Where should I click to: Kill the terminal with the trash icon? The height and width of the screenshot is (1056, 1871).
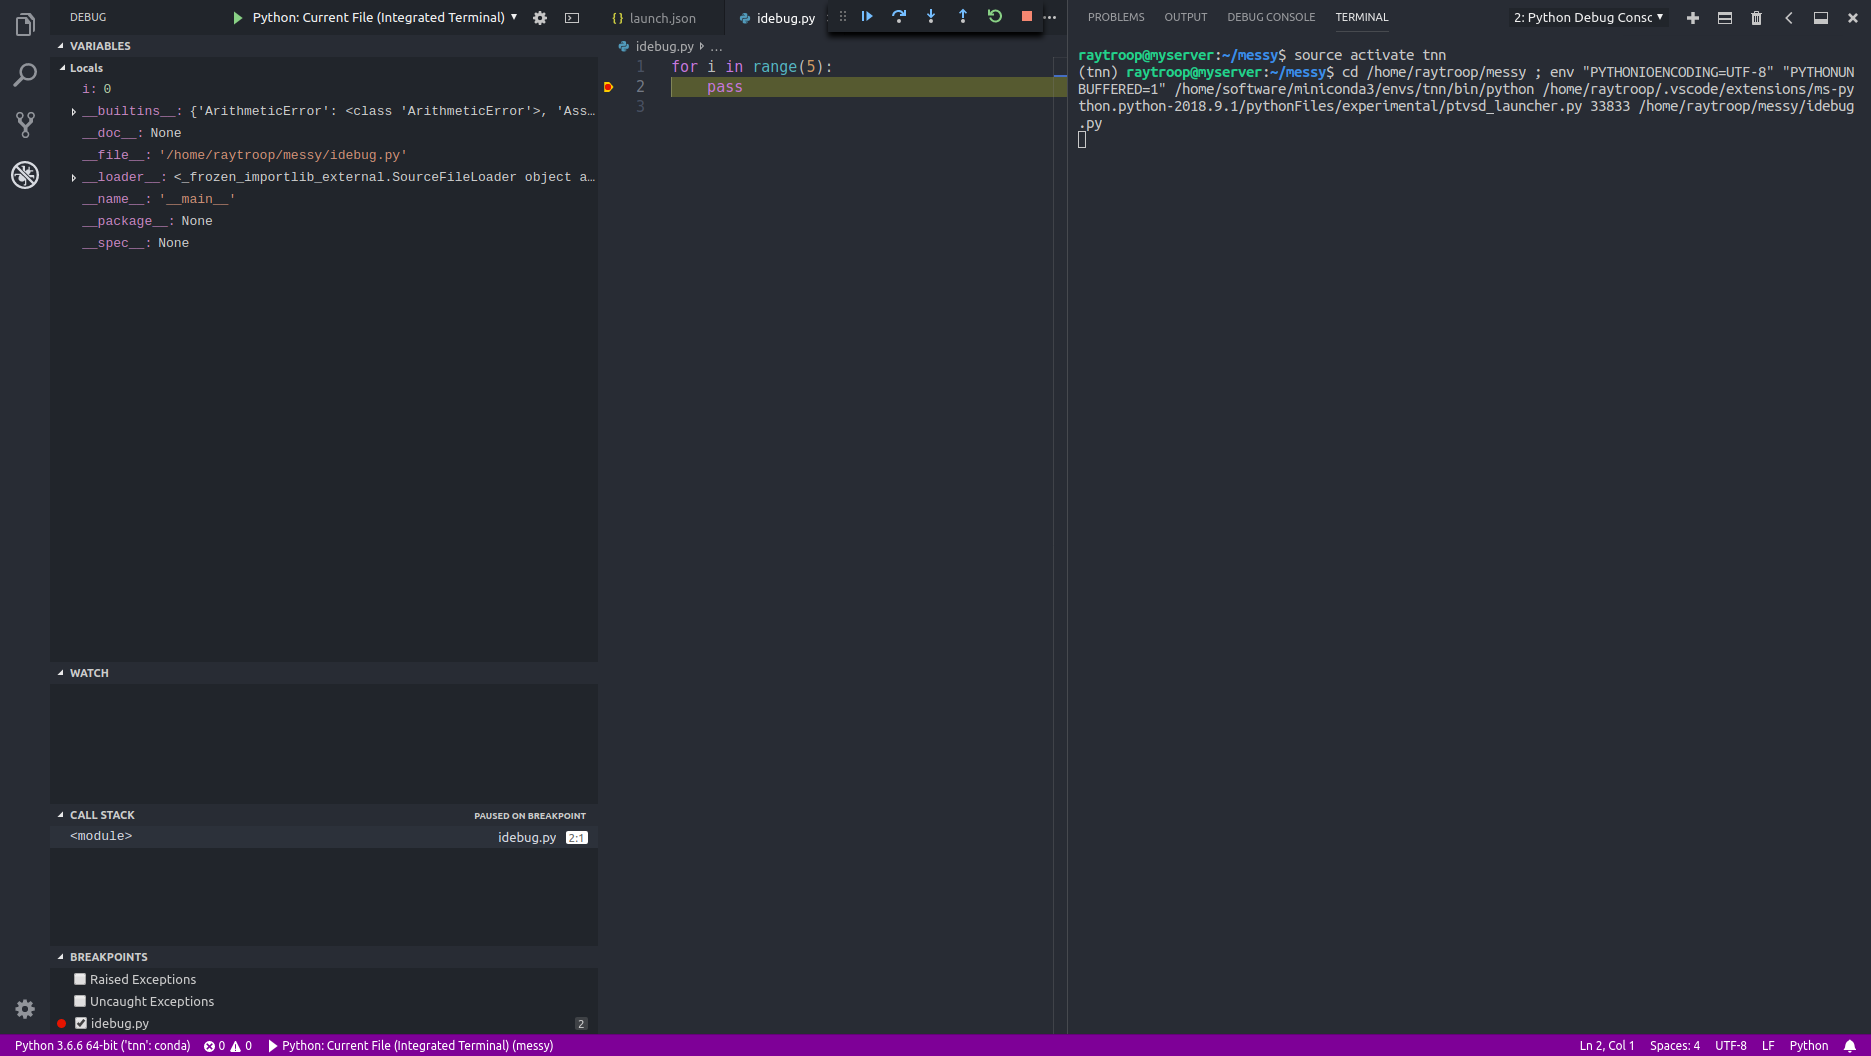click(x=1756, y=17)
